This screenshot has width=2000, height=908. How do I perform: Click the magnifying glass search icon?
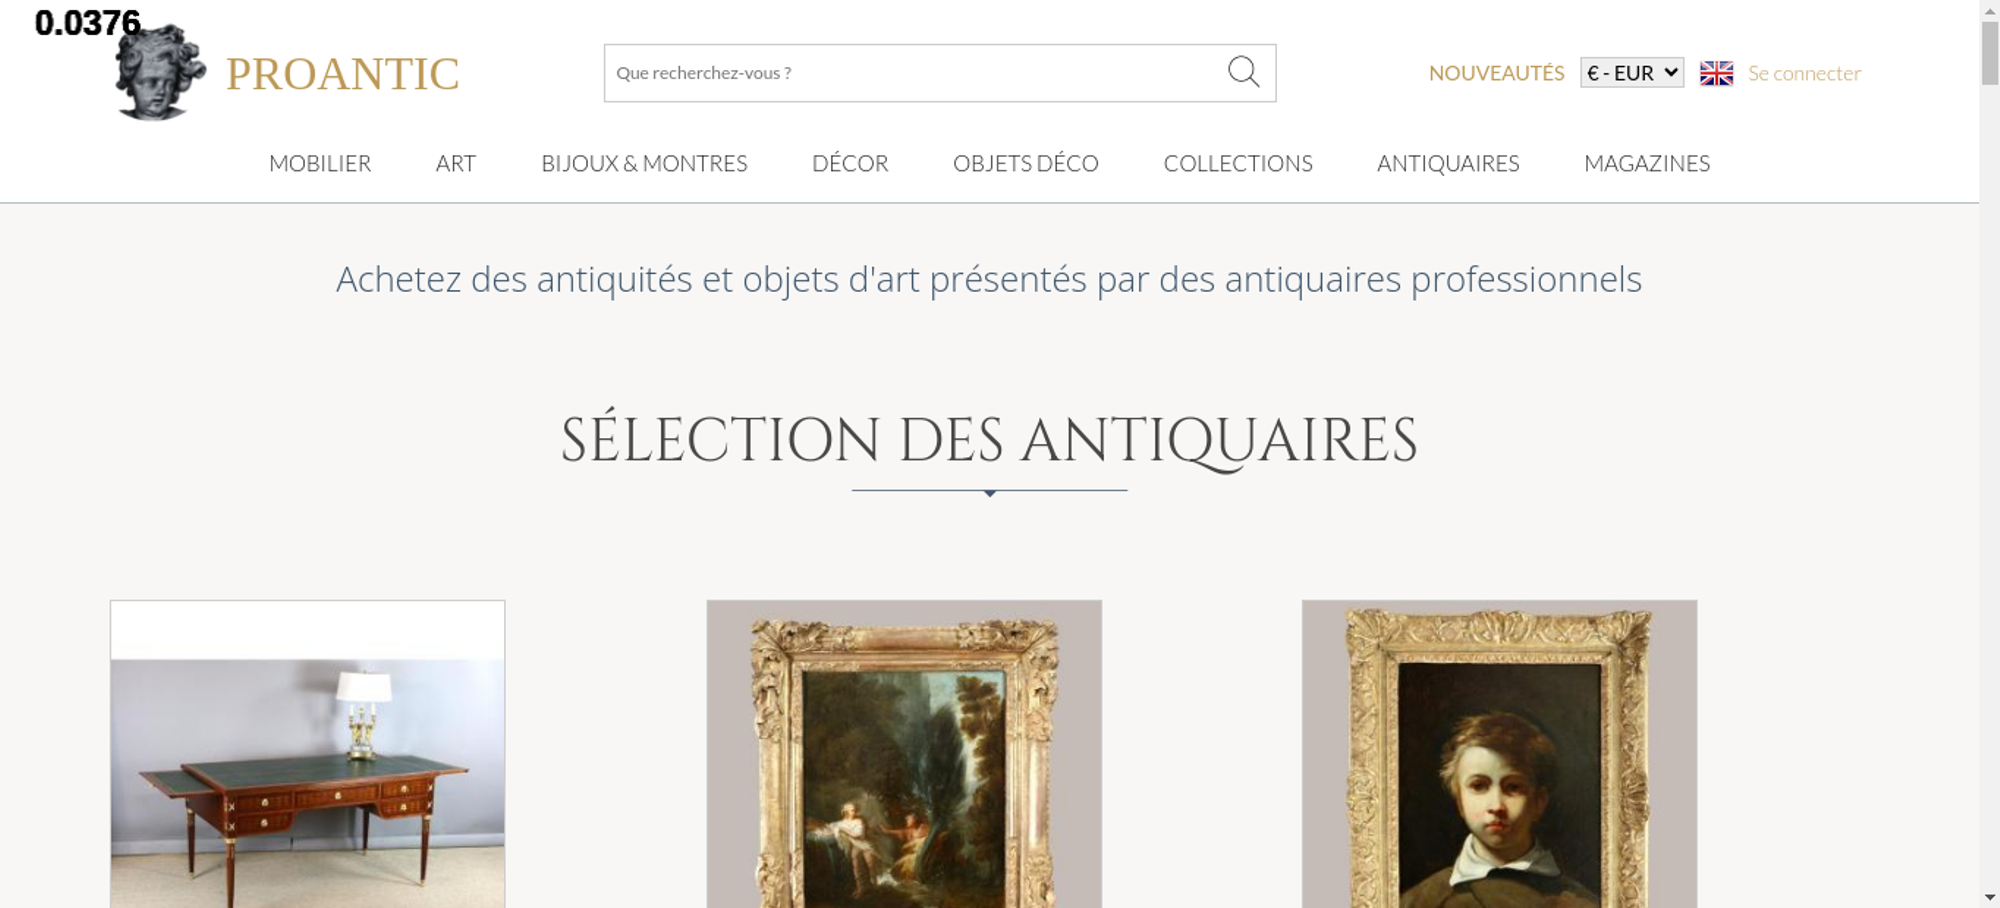coord(1243,72)
